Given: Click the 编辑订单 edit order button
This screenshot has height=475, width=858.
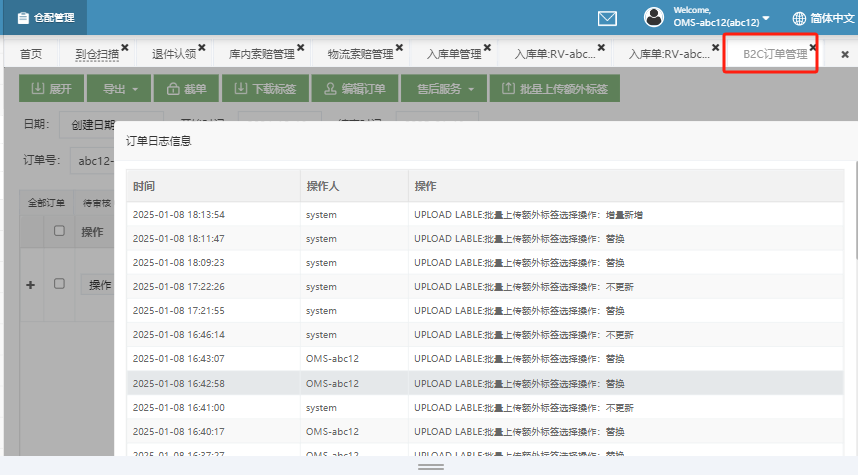Looking at the screenshot, I should (x=355, y=89).
